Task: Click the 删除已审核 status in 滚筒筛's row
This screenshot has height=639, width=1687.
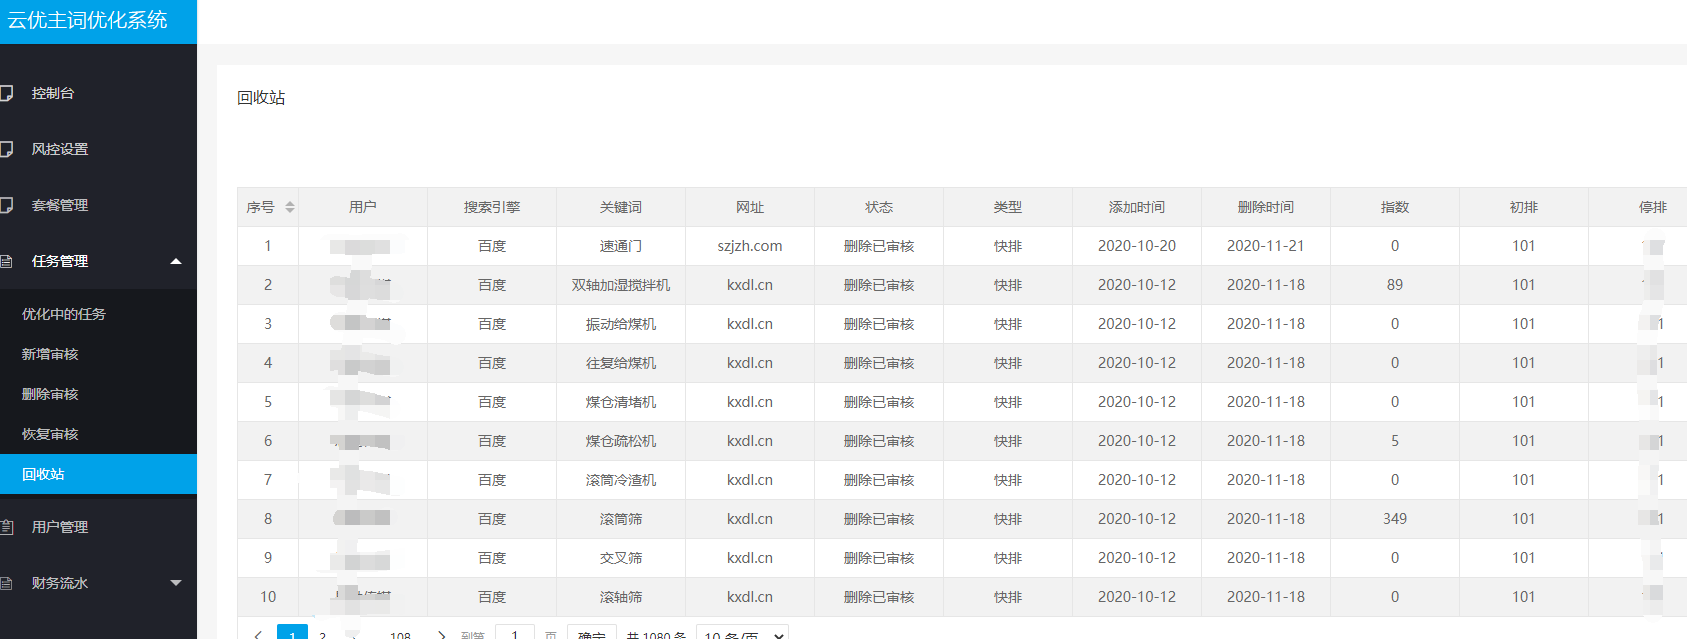Action: pos(879,519)
